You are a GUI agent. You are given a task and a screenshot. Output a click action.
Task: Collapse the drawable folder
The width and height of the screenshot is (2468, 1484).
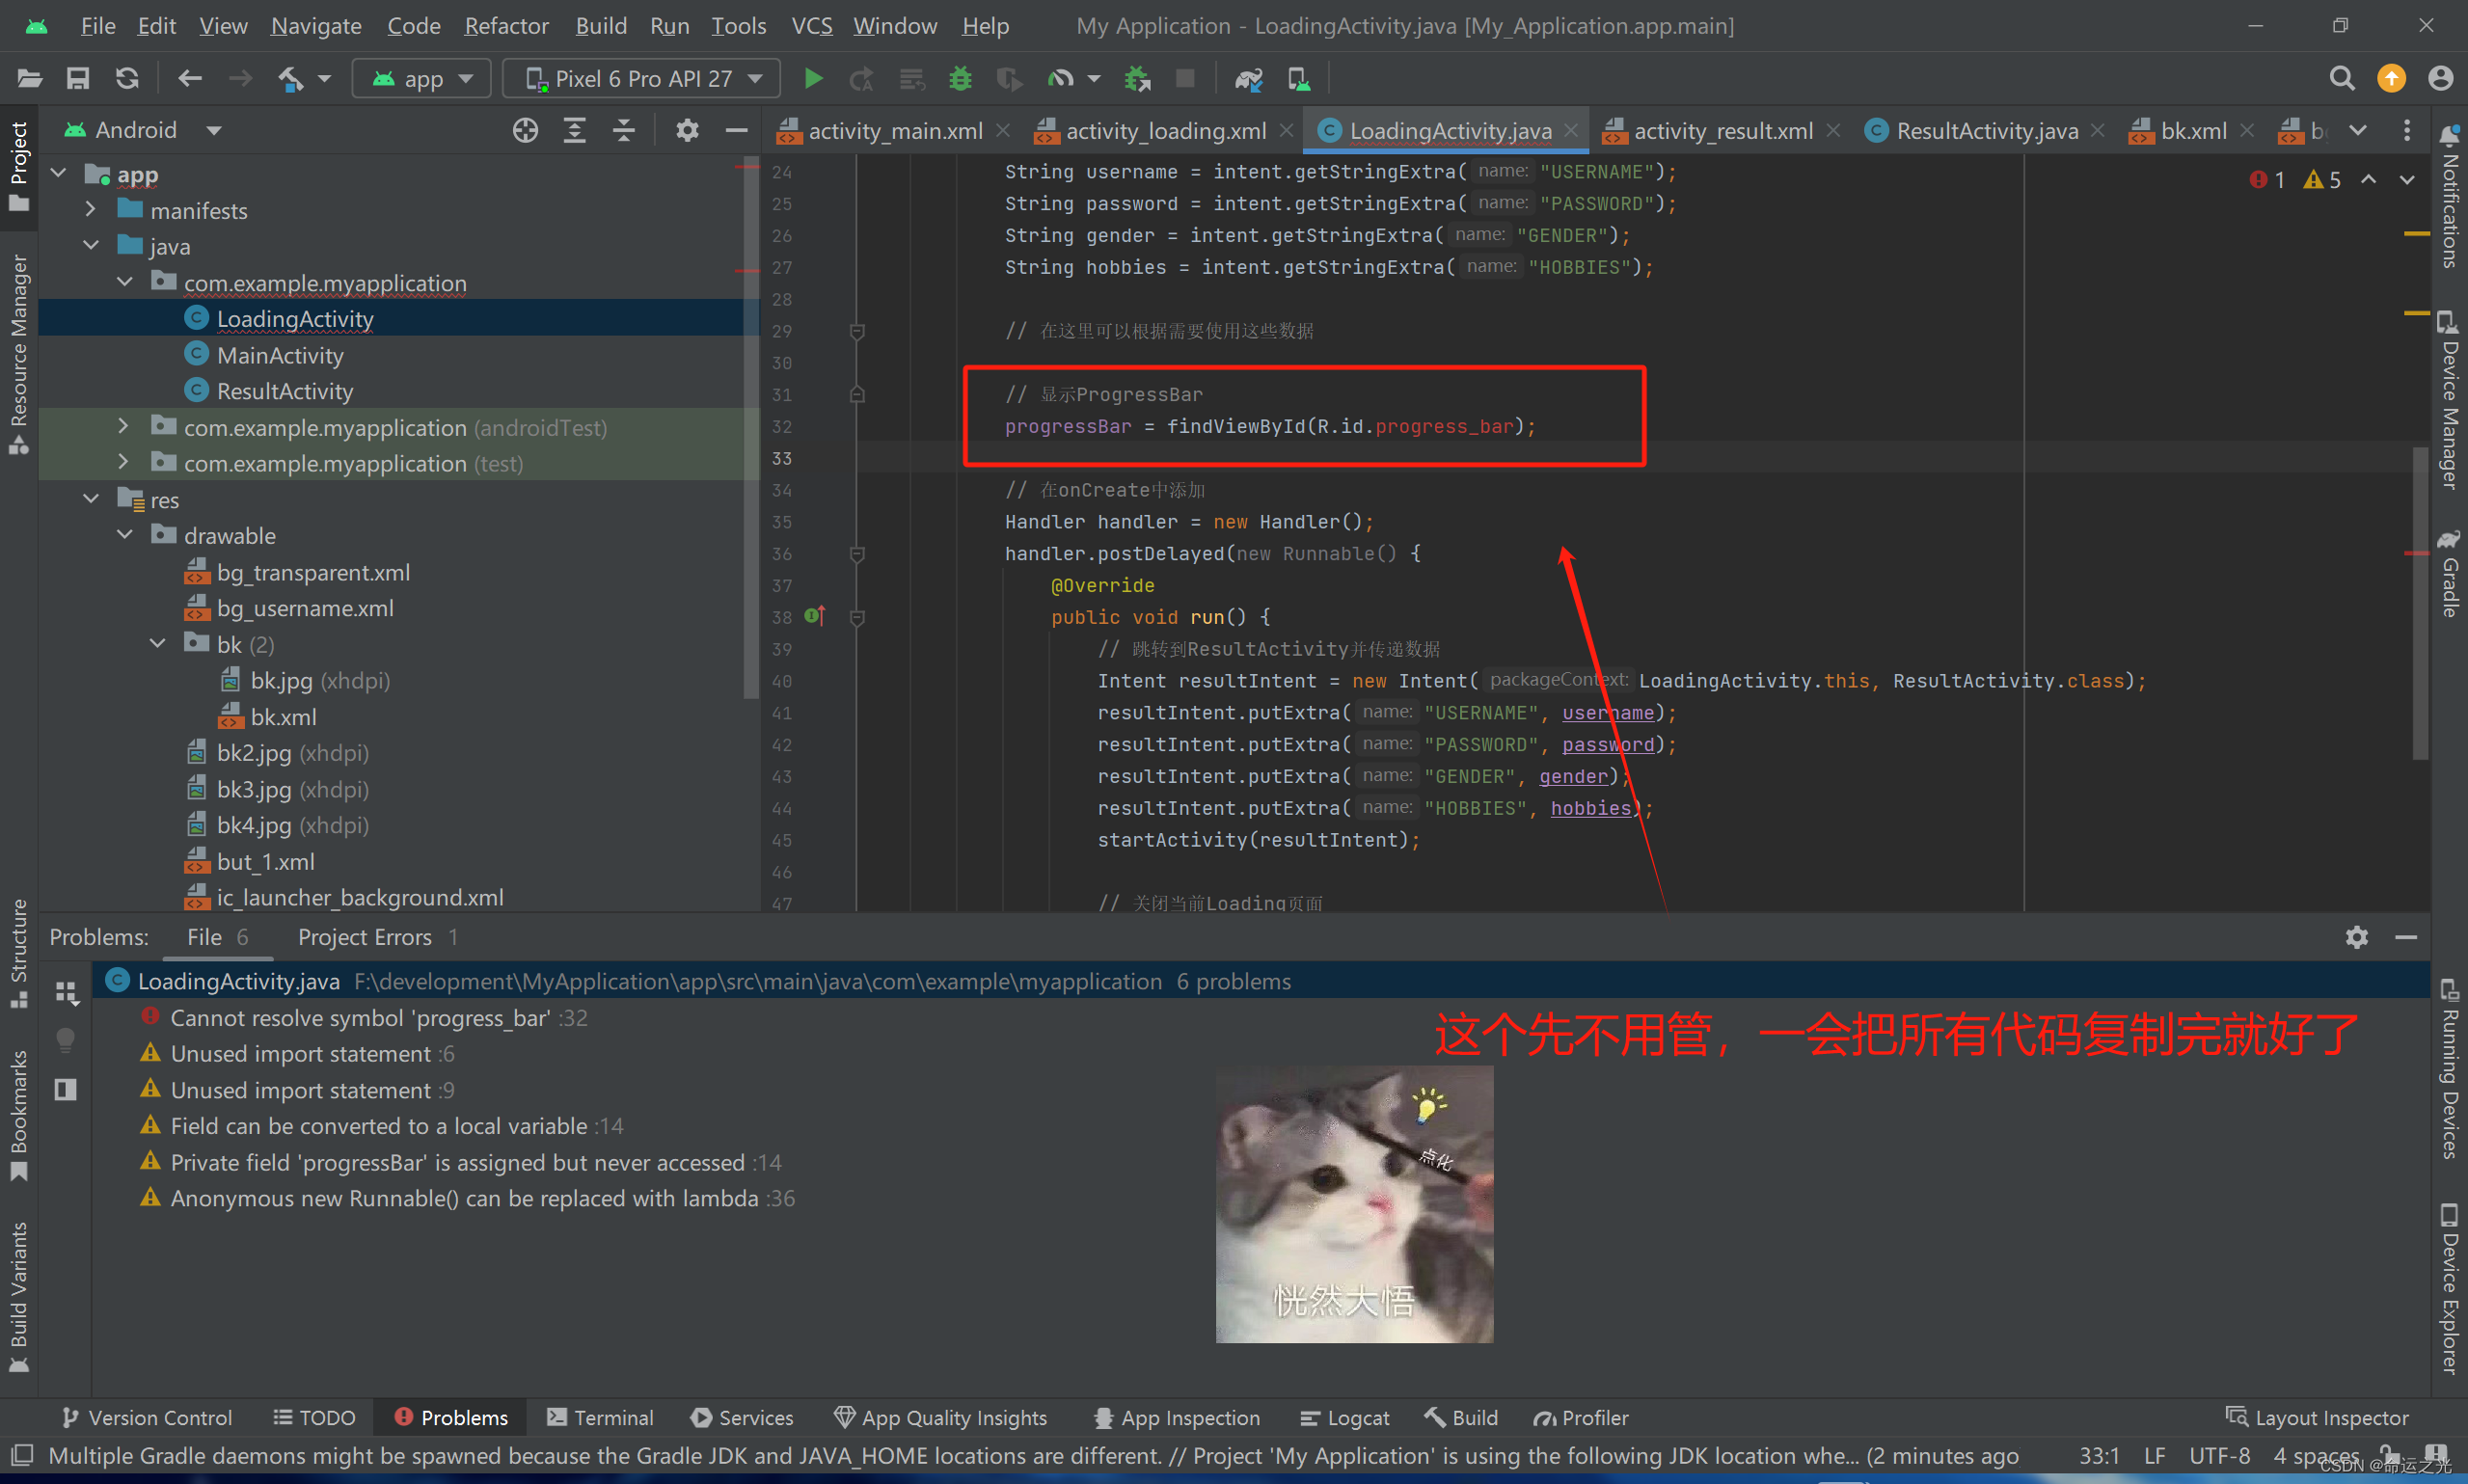125,535
